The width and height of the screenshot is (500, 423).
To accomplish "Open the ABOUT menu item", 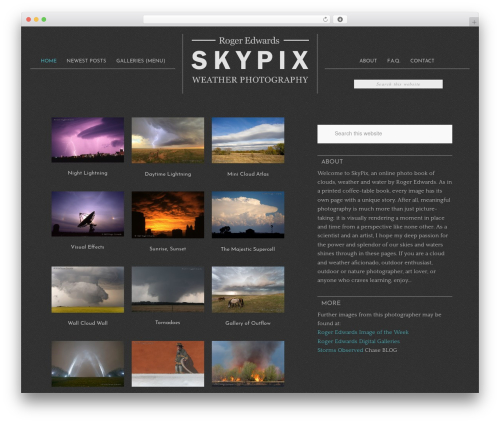I will tap(368, 61).
